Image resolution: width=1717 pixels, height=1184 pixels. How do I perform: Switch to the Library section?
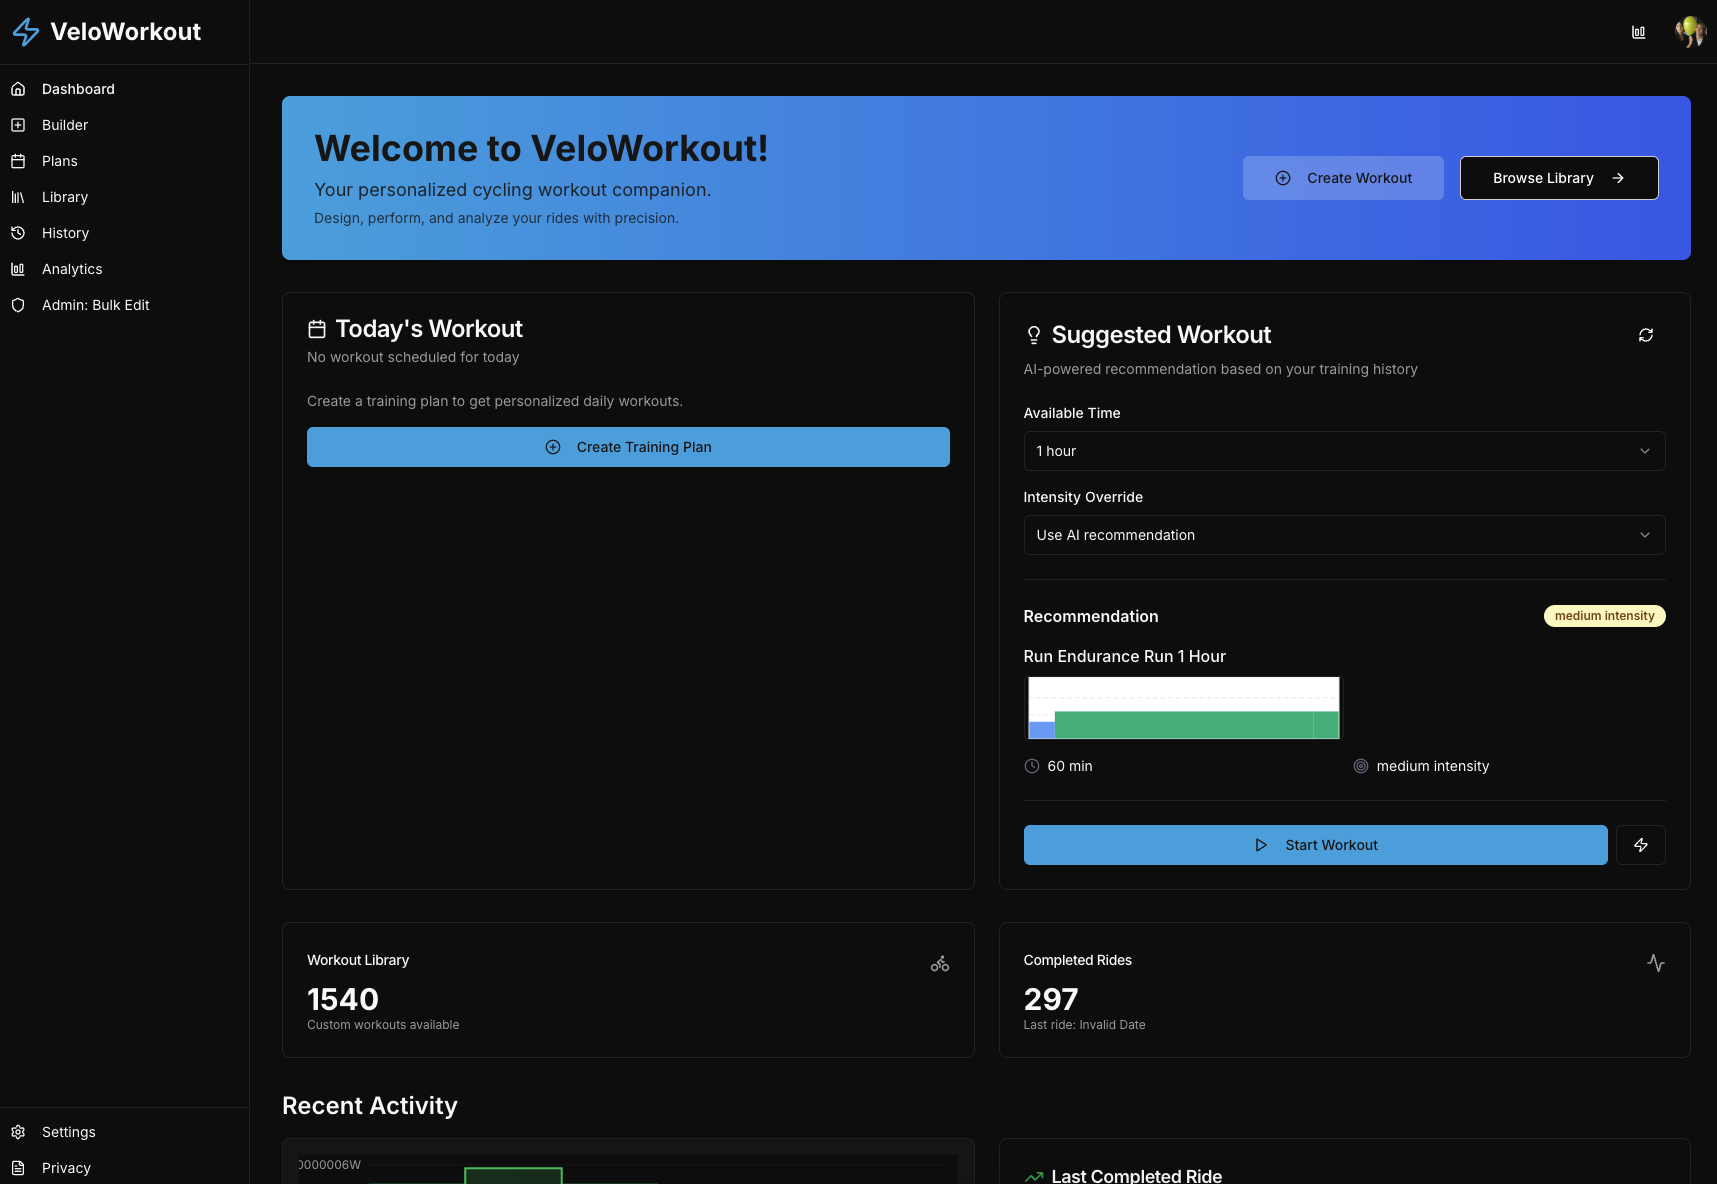coord(64,196)
